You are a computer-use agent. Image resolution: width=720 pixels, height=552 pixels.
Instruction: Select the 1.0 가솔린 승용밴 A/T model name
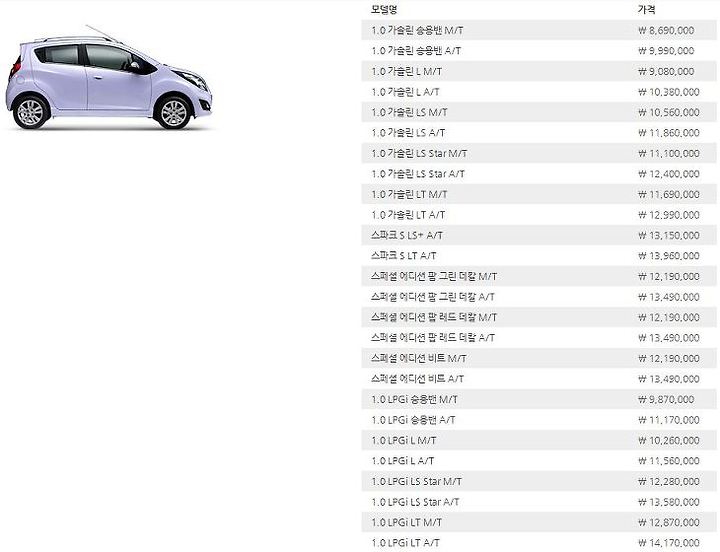pyautogui.click(x=416, y=51)
